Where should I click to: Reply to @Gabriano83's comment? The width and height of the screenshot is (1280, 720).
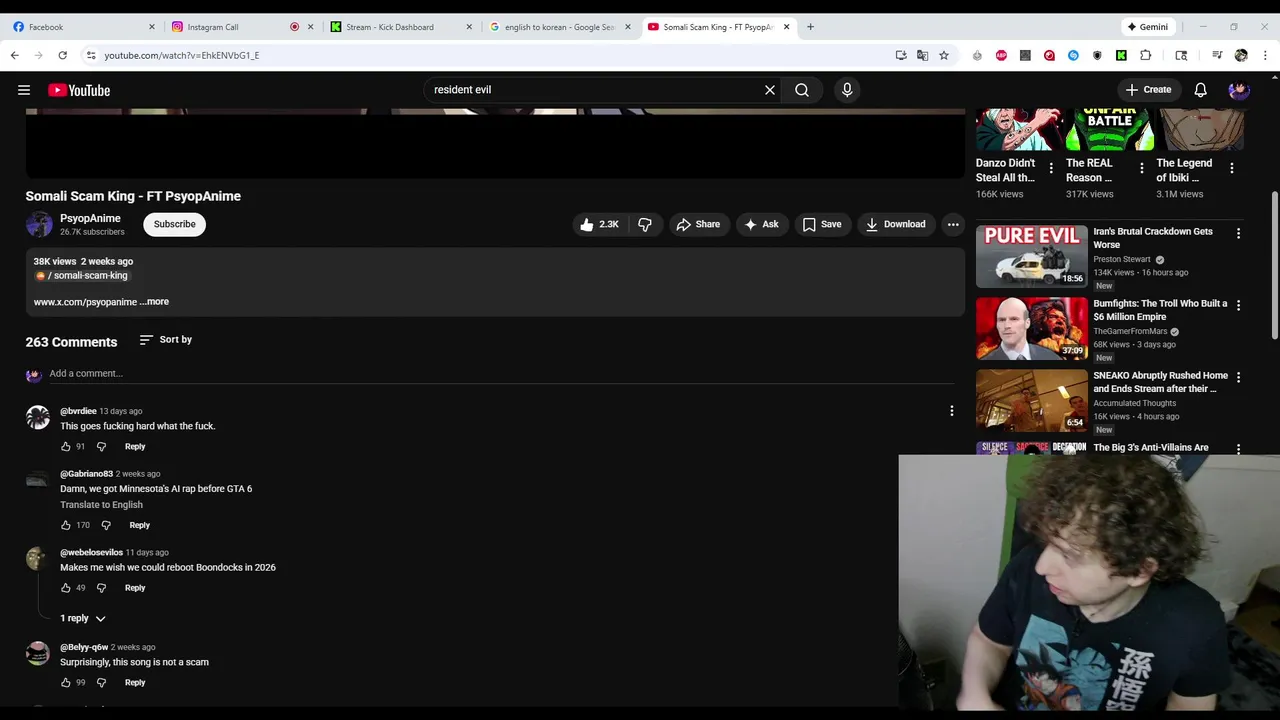pos(140,525)
